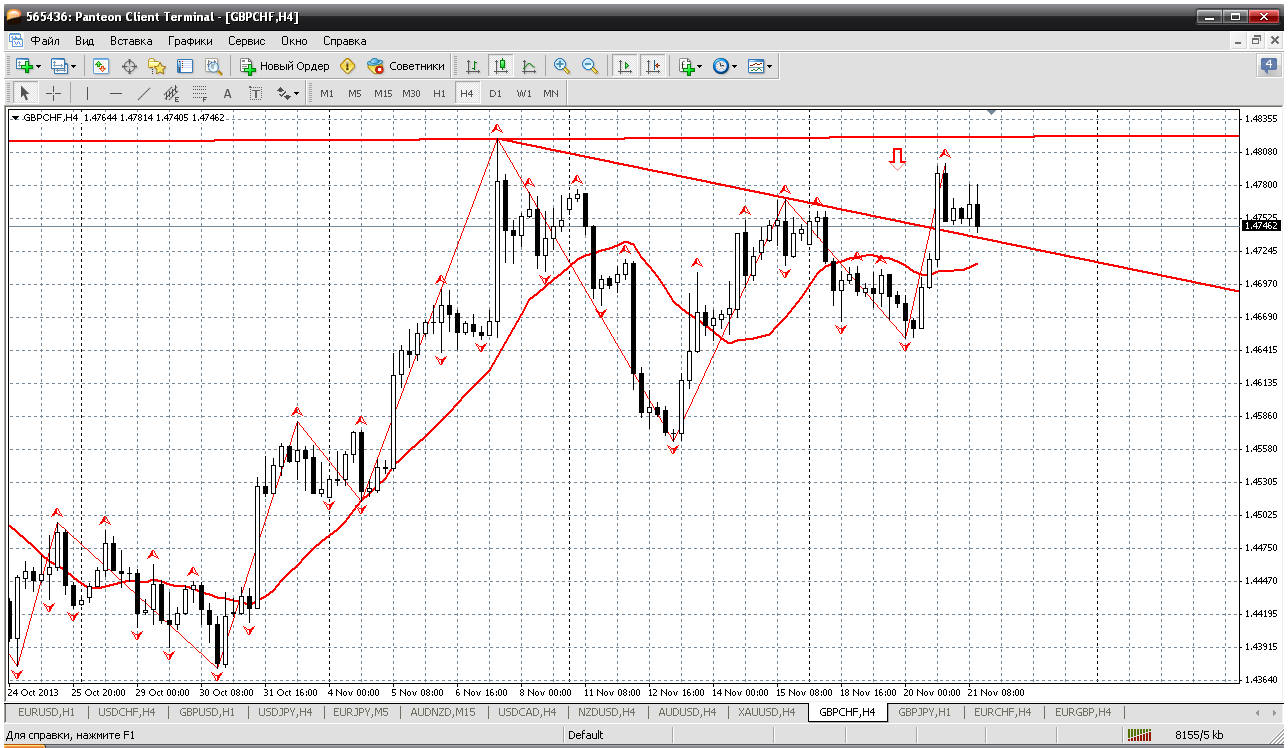Screen dimensions: 1288x748
Task: Open the Вставка menu
Action: 131,41
